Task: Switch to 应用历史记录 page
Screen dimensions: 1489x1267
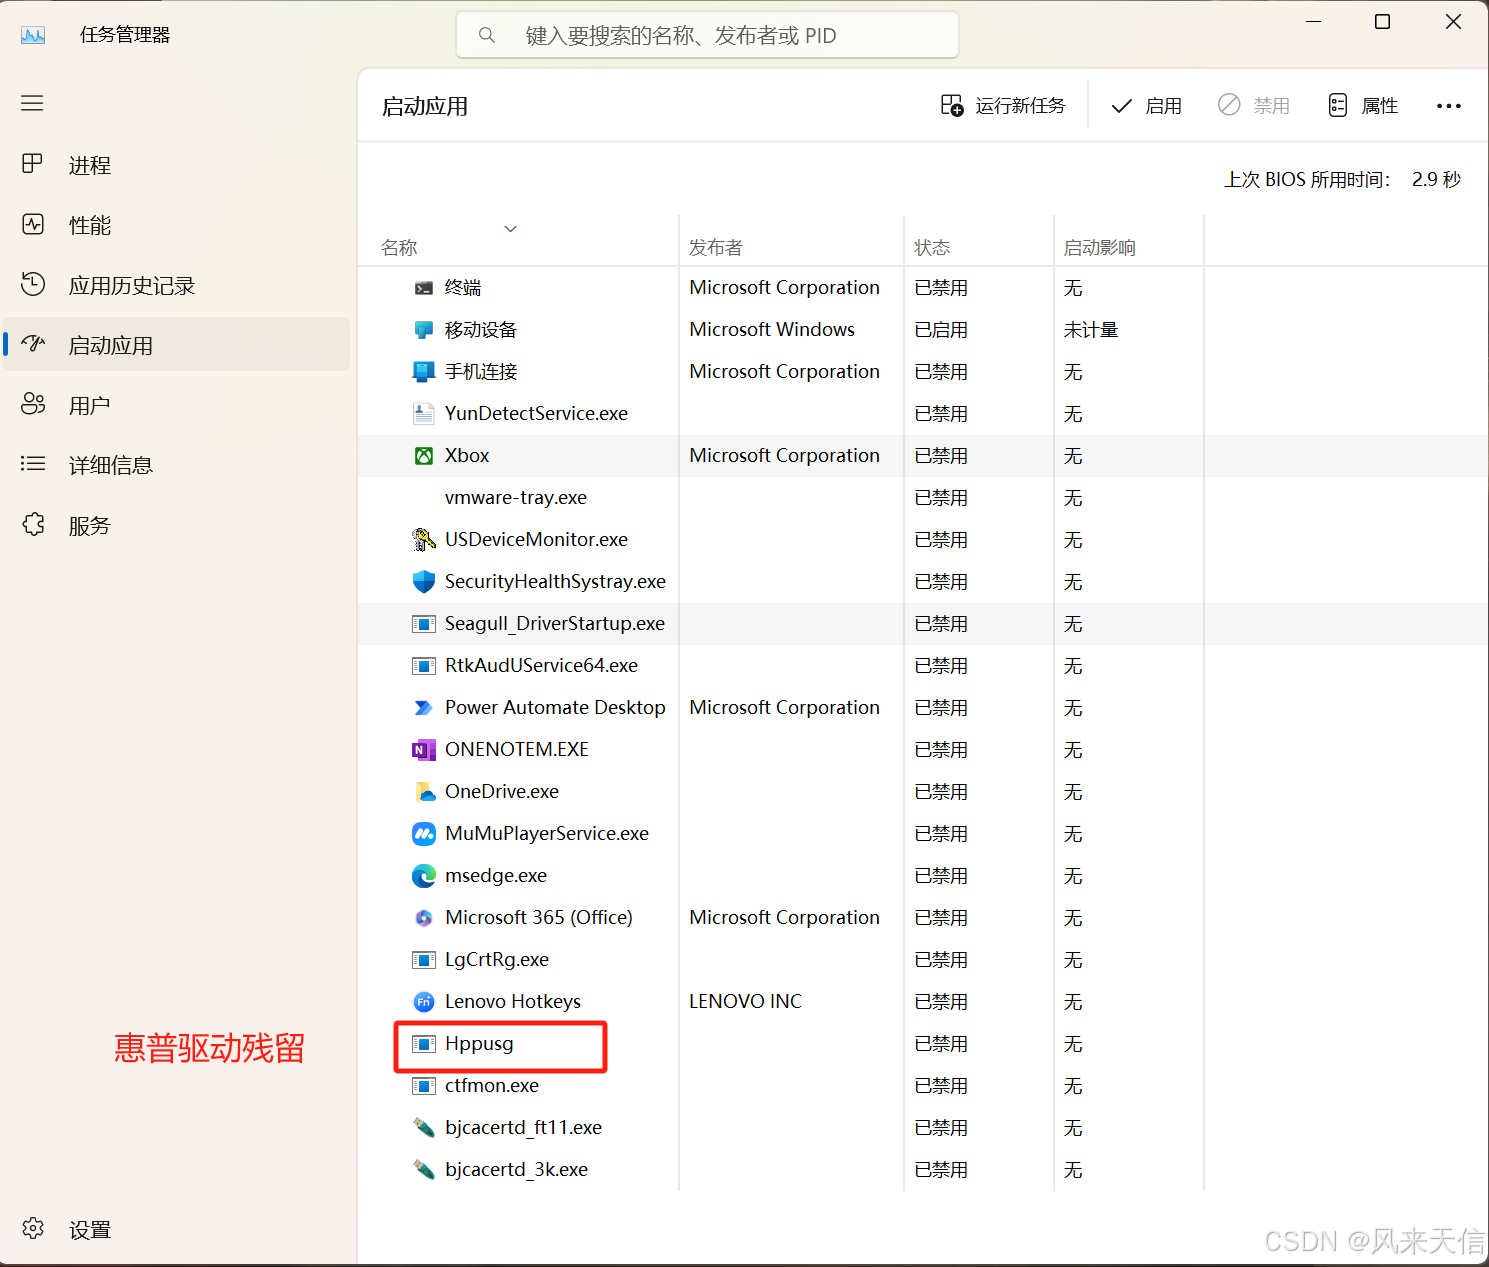Action: pyautogui.click(x=177, y=285)
